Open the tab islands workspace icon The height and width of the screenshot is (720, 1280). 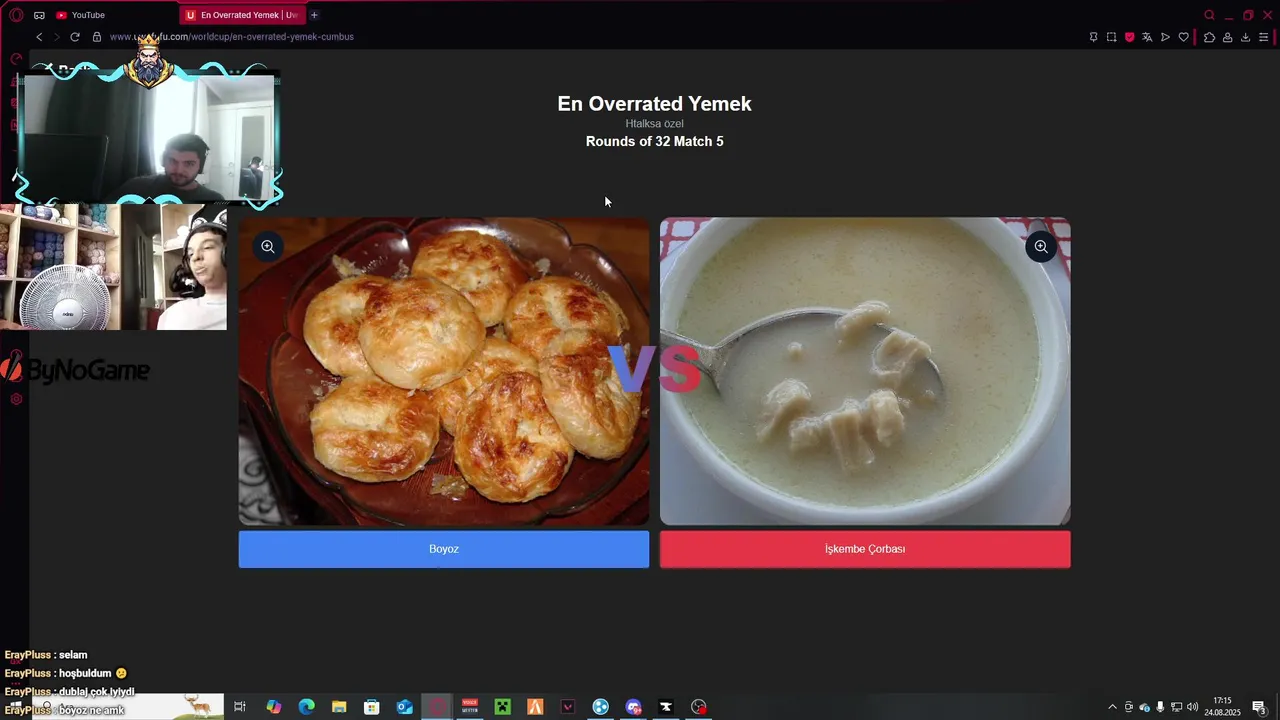pos(39,15)
